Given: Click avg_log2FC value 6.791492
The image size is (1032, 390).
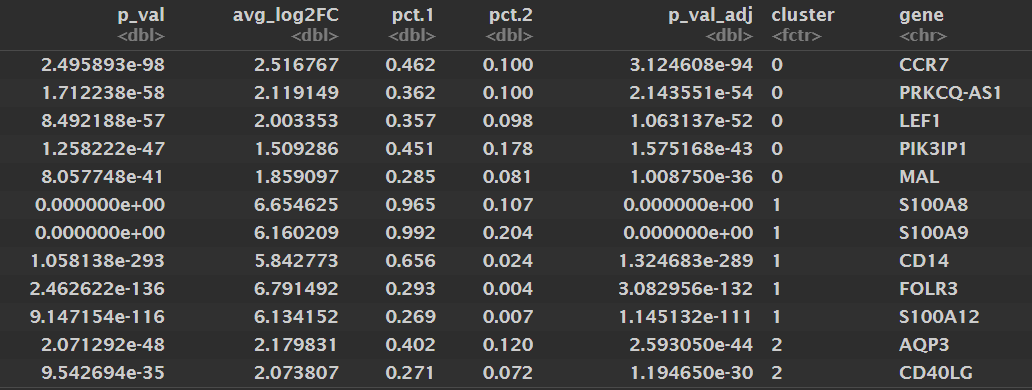Looking at the screenshot, I should click(296, 289).
